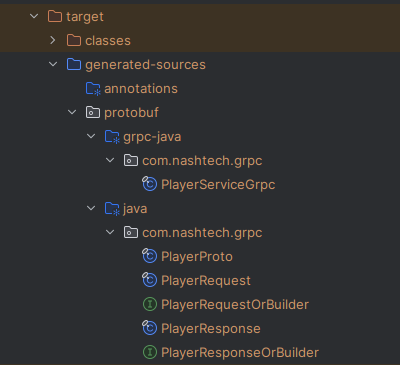This screenshot has width=400, height=365.
Task: Collapse the generated-sources chevron
Action: coord(53,64)
